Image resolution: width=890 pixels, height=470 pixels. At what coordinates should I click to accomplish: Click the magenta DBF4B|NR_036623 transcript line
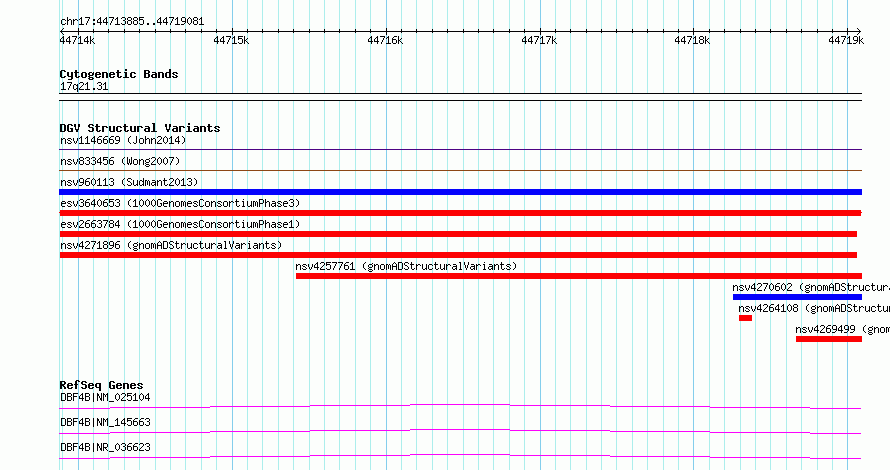coord(460,456)
